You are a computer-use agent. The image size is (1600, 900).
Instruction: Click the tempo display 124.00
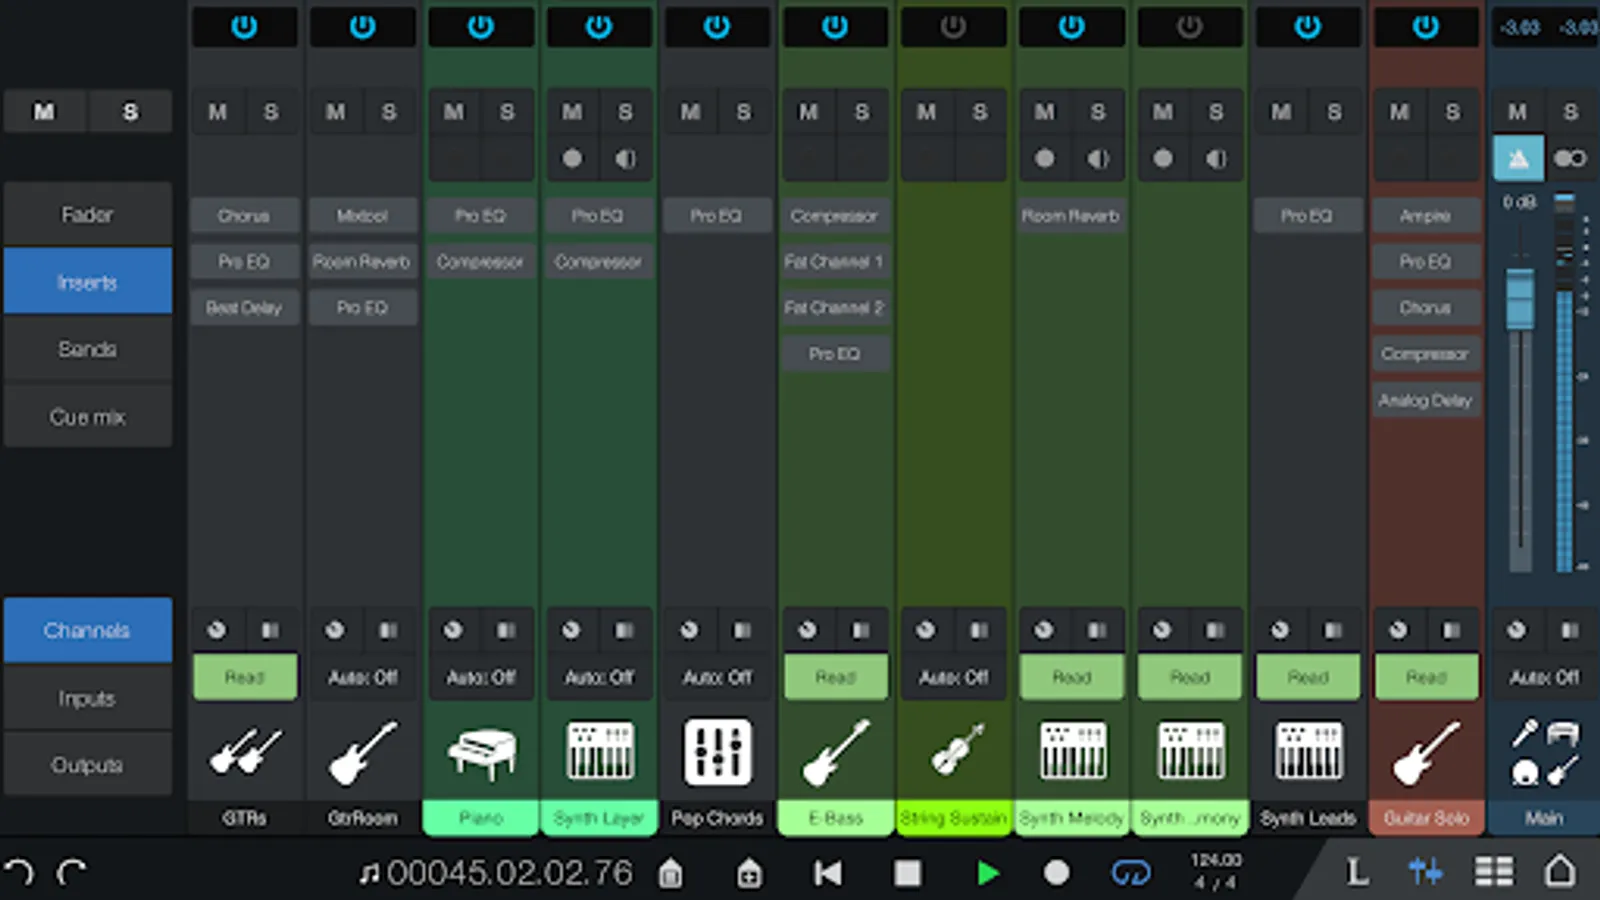tap(1216, 860)
